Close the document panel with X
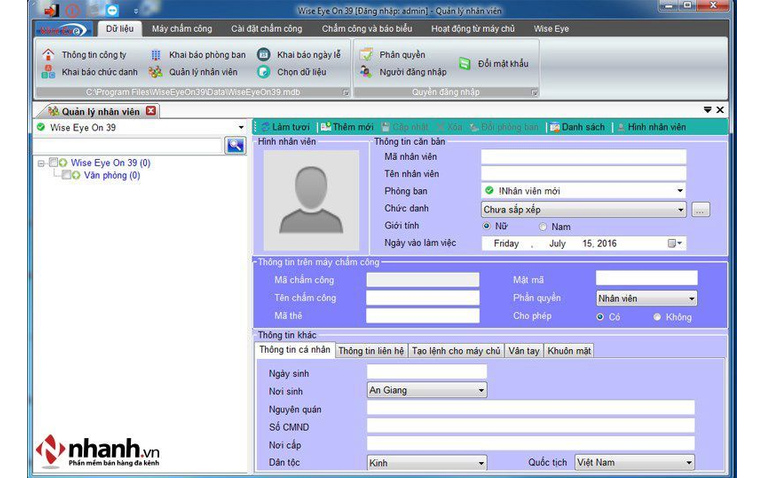The width and height of the screenshot is (765, 478). (x=720, y=110)
